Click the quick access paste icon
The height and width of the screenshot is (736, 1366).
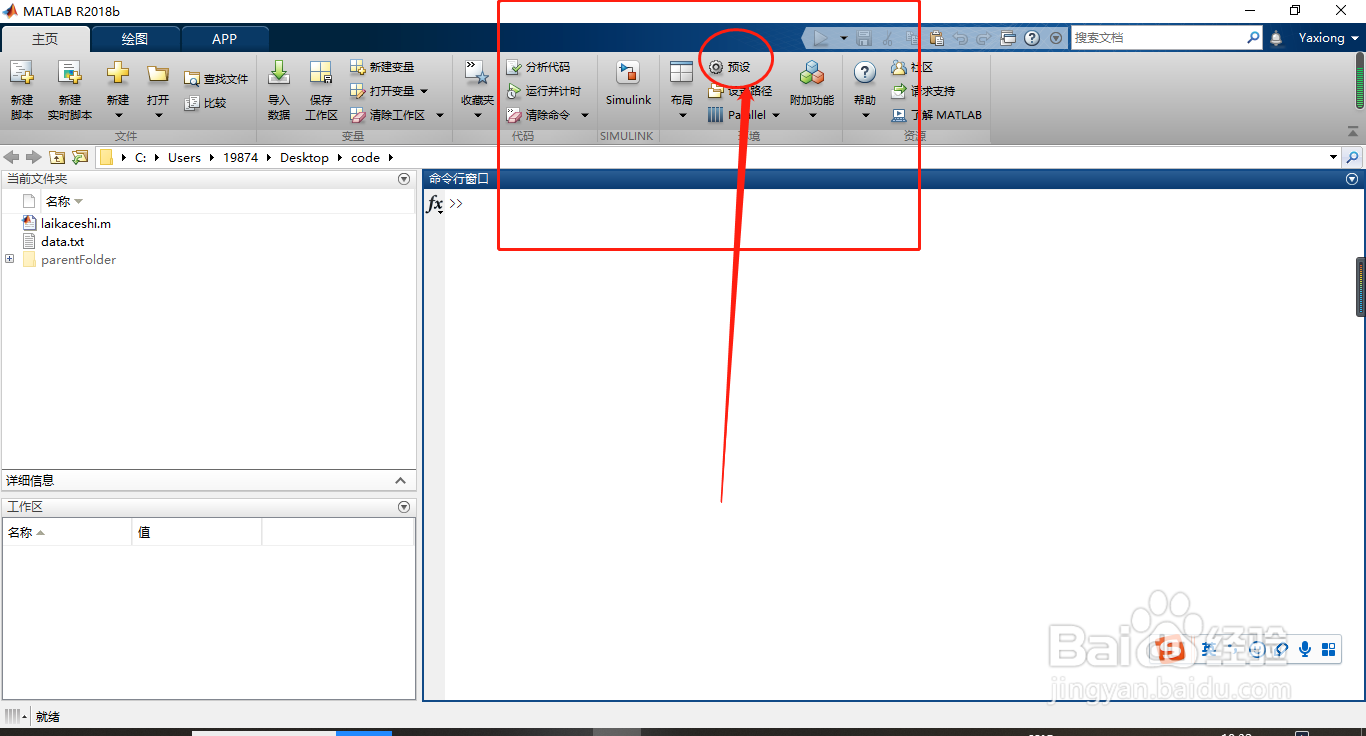[936, 38]
